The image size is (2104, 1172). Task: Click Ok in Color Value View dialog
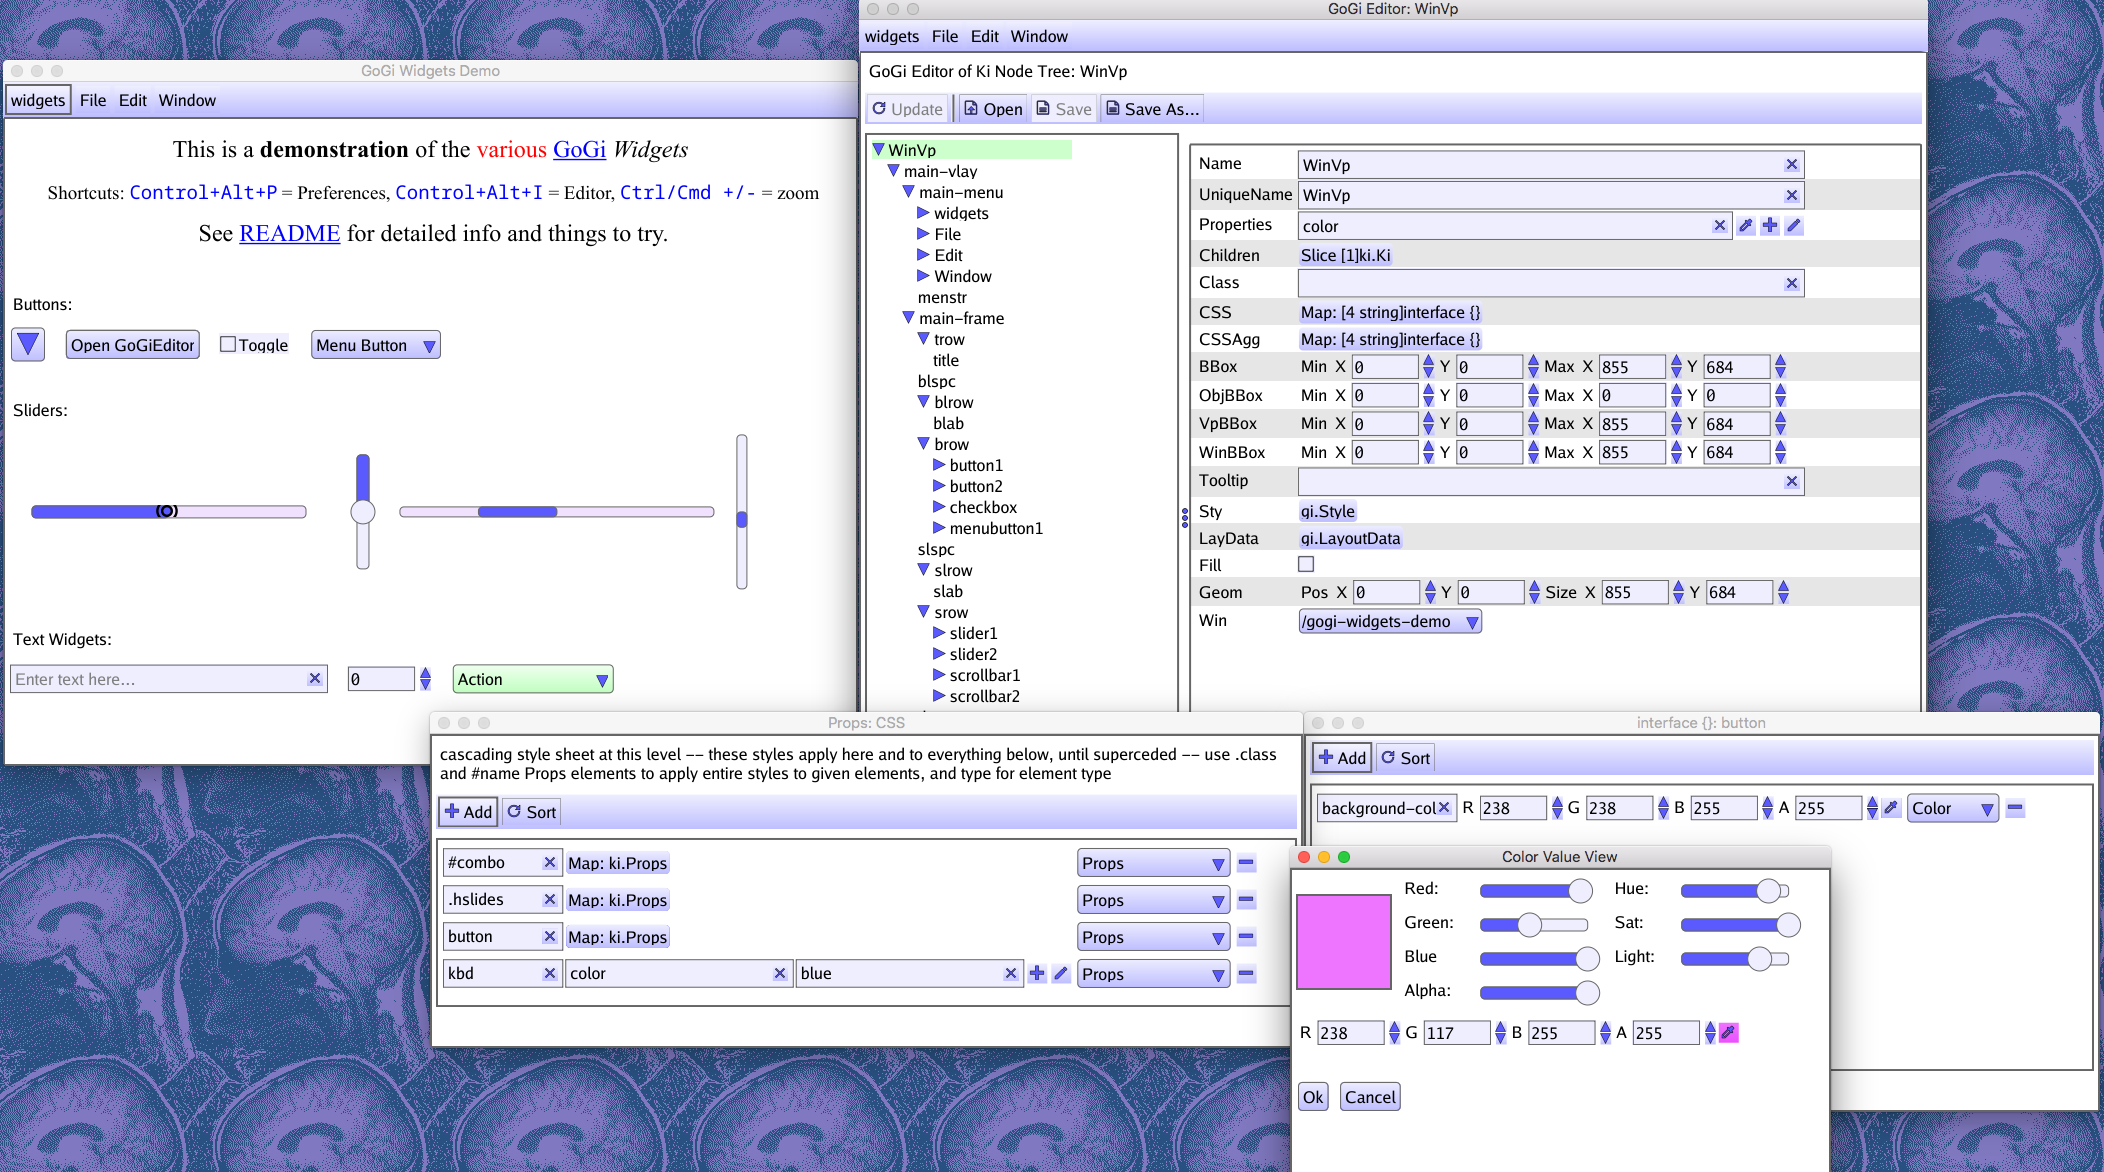tap(1315, 1097)
